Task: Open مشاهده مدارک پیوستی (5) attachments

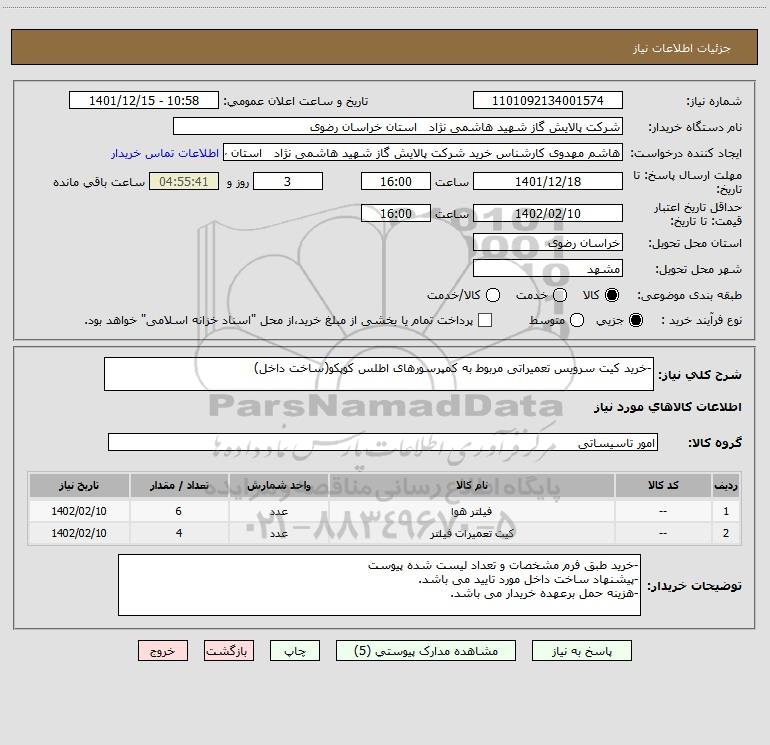Action: 426,651
